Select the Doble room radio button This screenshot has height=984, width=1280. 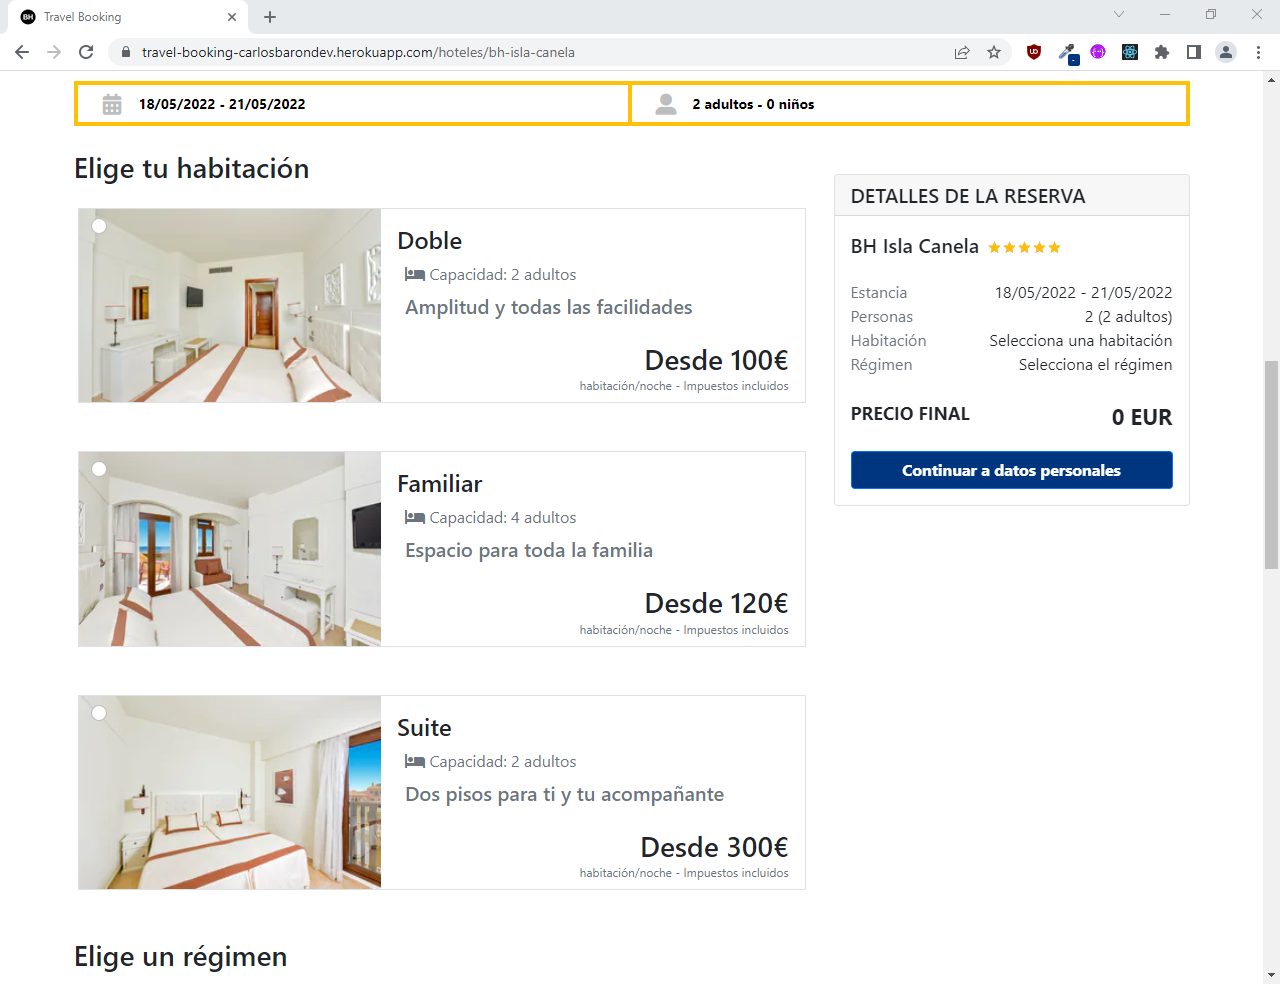pos(99,226)
